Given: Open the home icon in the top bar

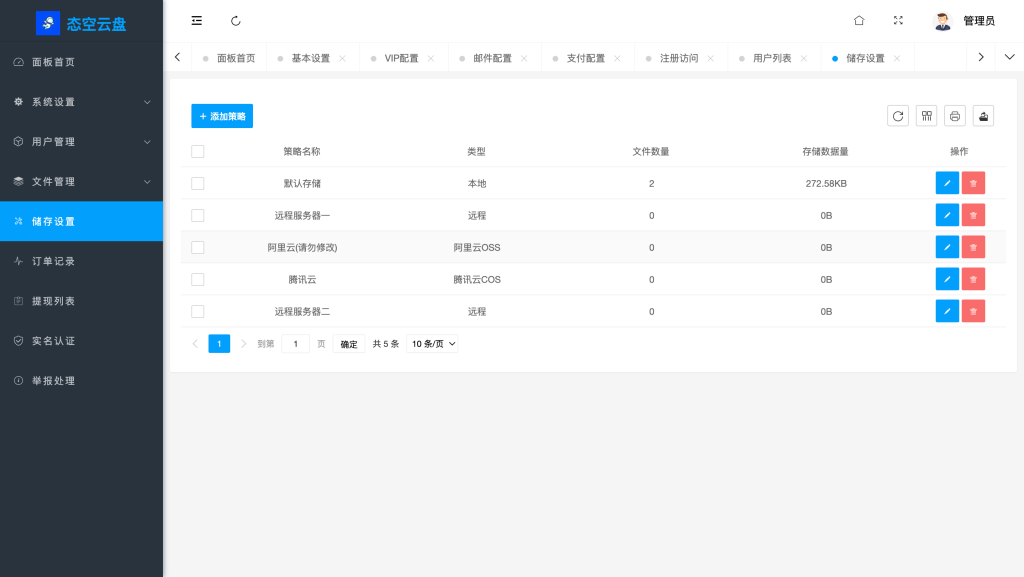Looking at the screenshot, I should click(x=858, y=20).
